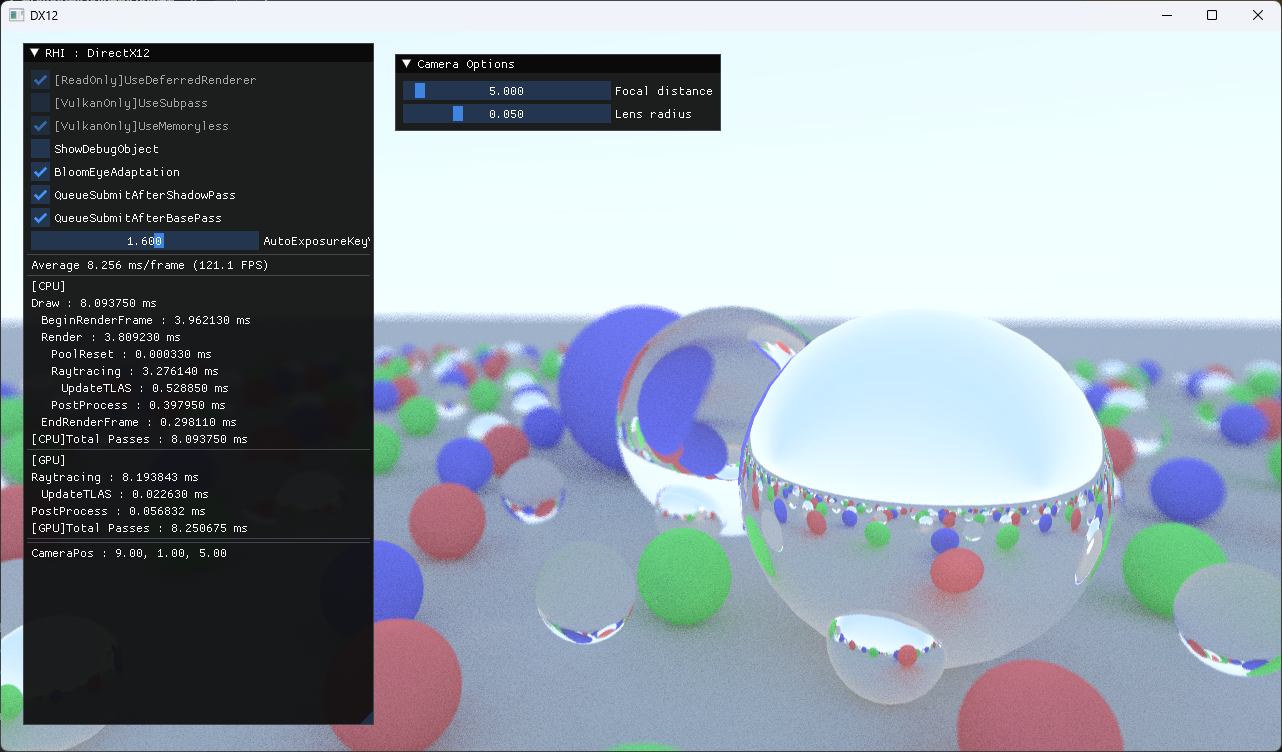The width and height of the screenshot is (1282, 752).
Task: Maximize the DX12 window
Action: pos(1212,15)
